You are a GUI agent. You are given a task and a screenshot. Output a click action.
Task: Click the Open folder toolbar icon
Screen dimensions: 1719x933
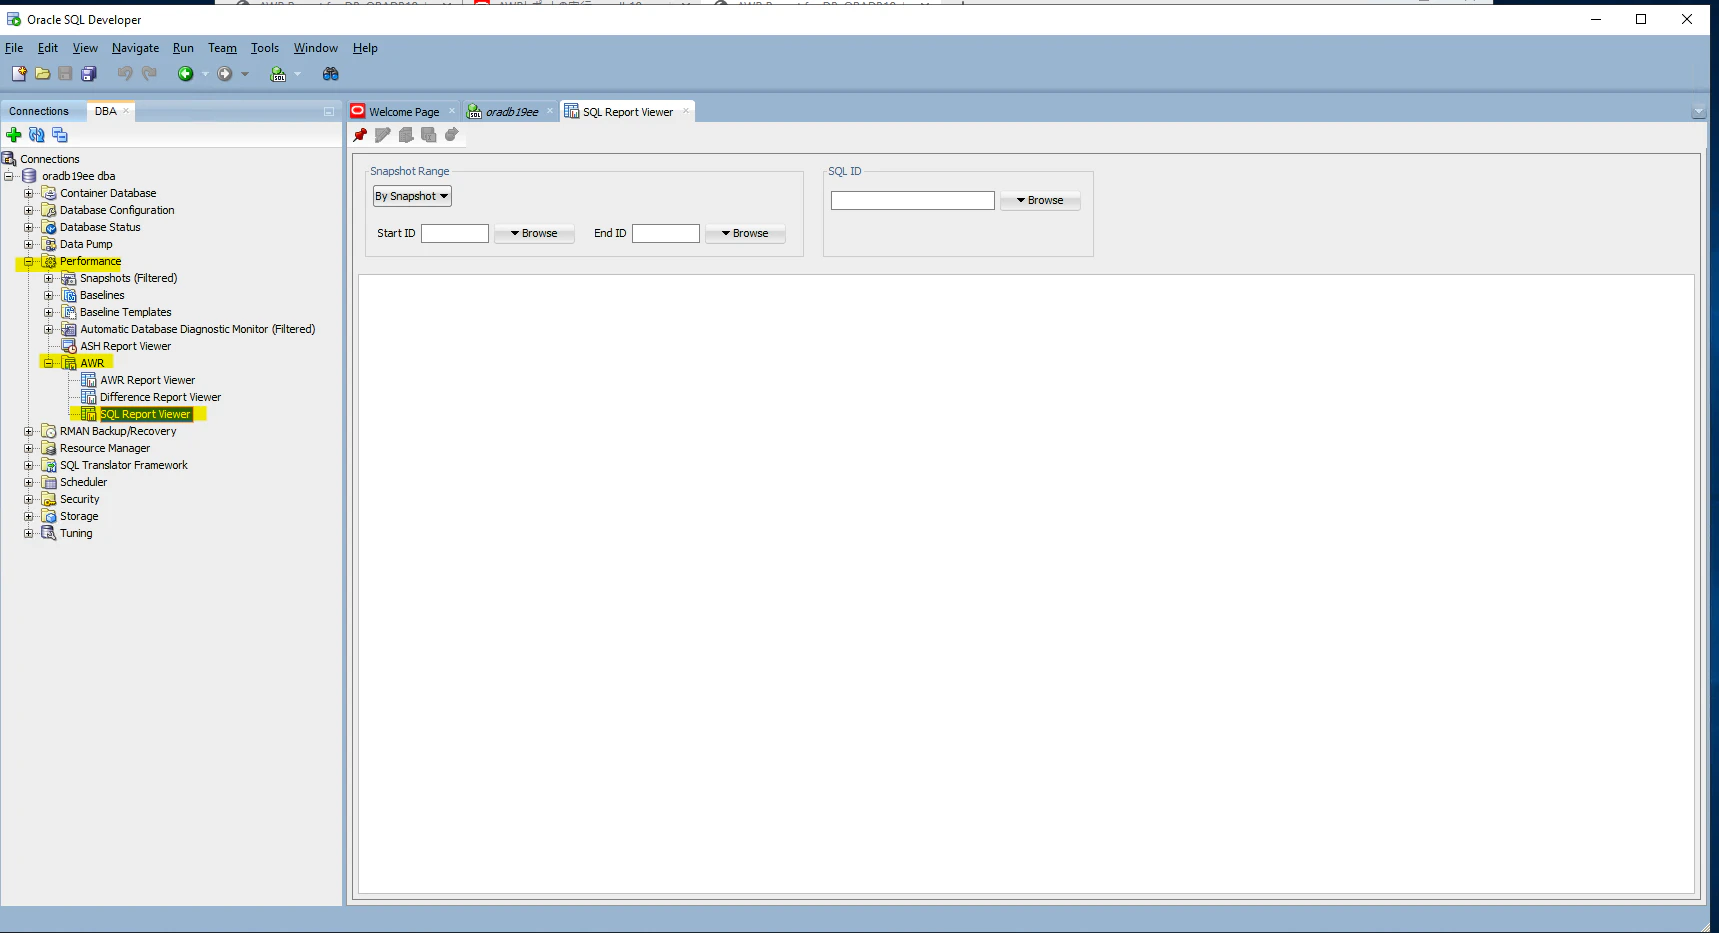pos(43,74)
